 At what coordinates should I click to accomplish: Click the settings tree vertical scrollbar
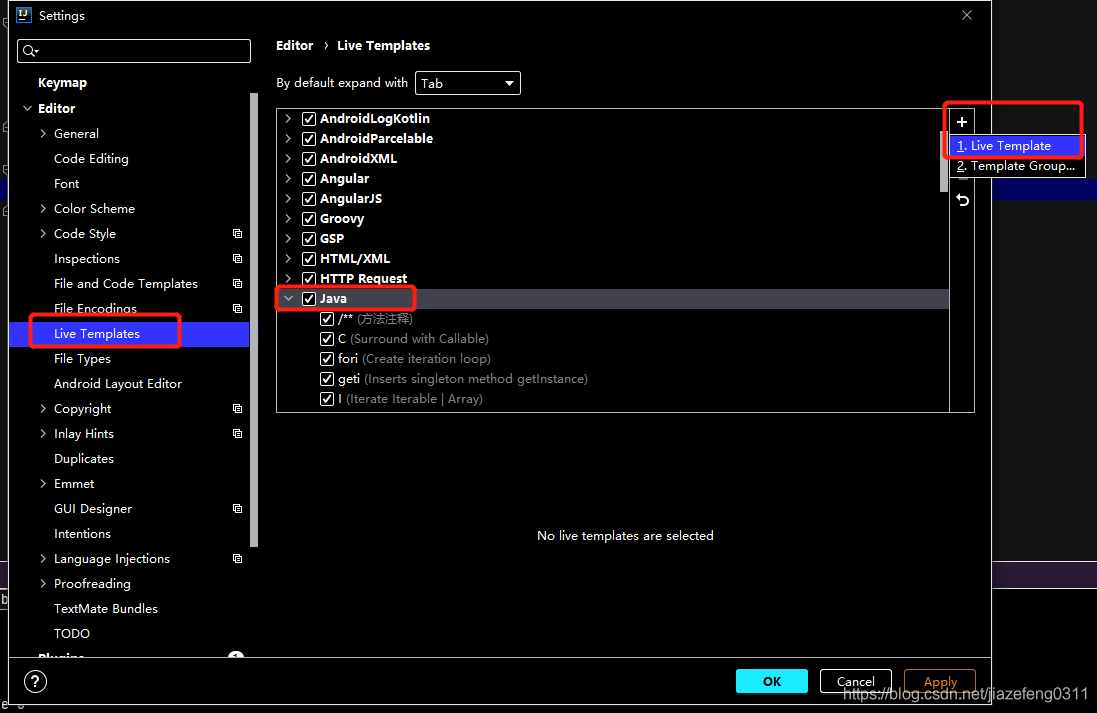tap(254, 320)
